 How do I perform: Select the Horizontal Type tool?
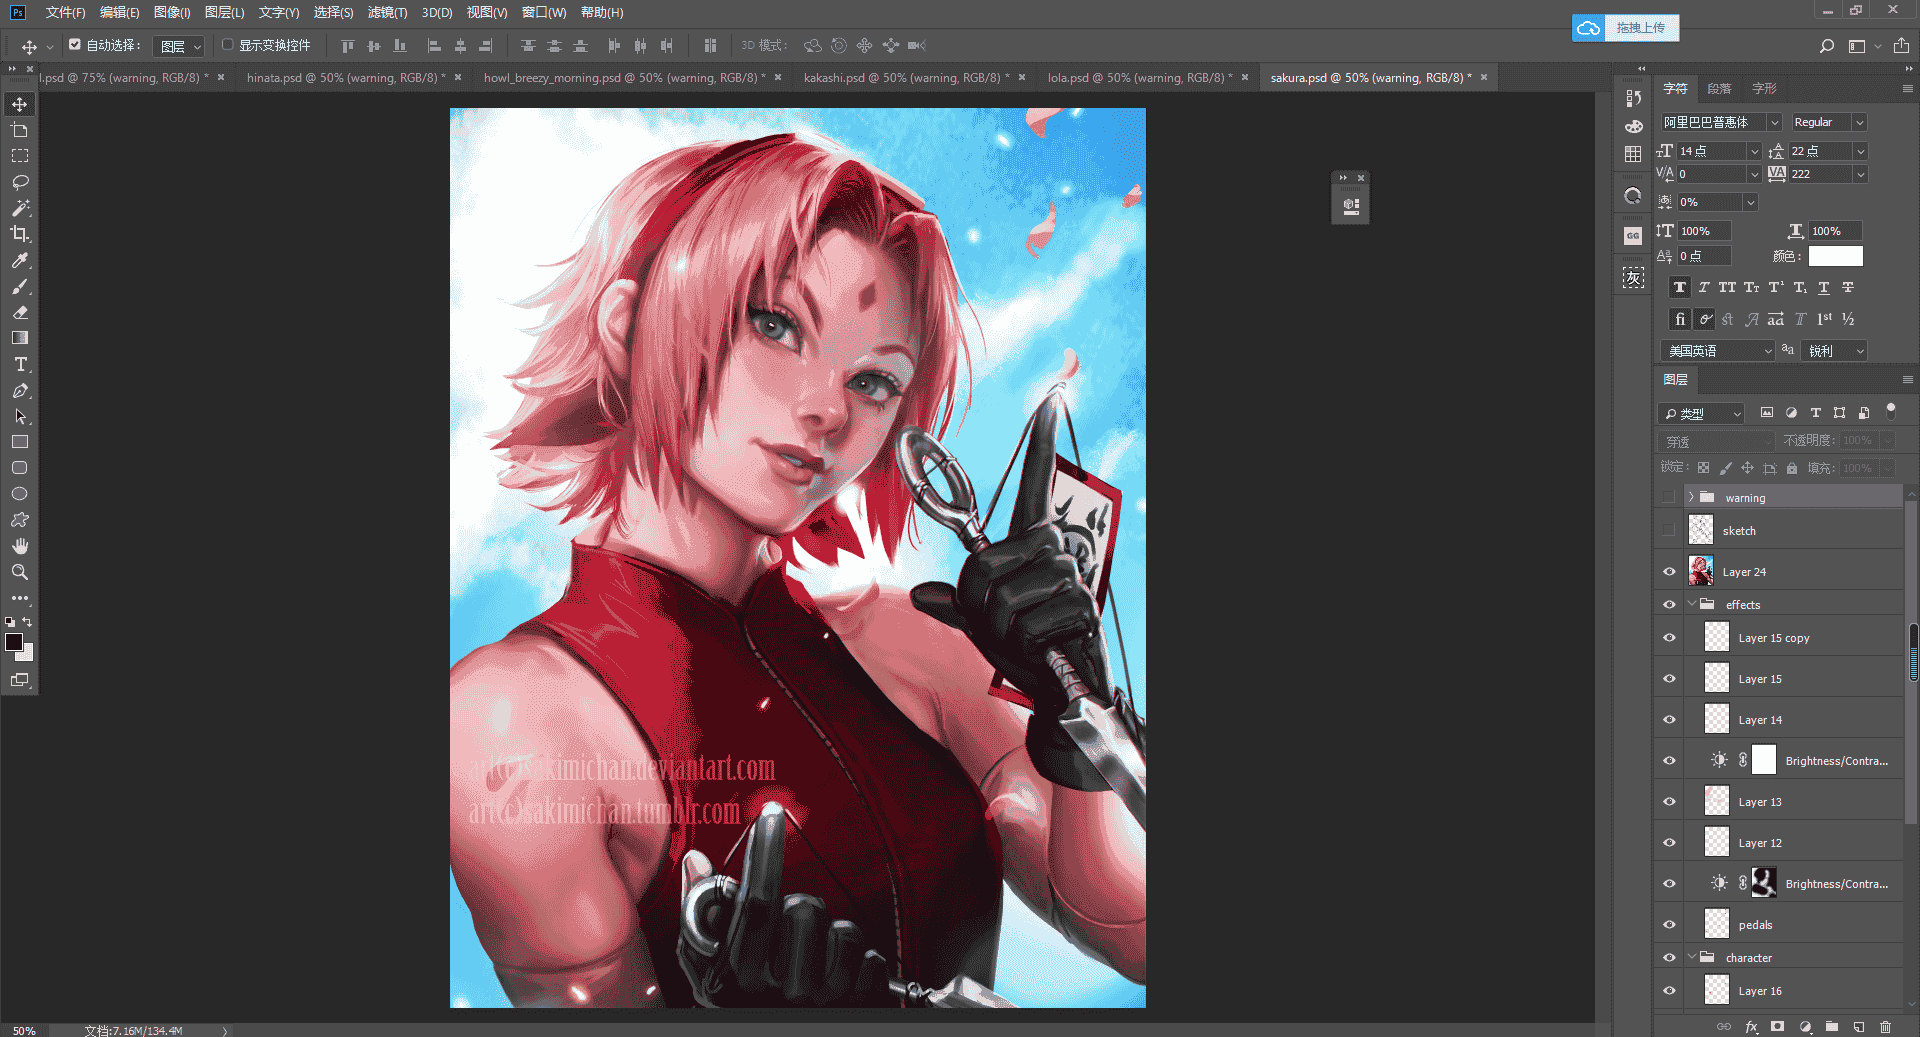tap(20, 364)
